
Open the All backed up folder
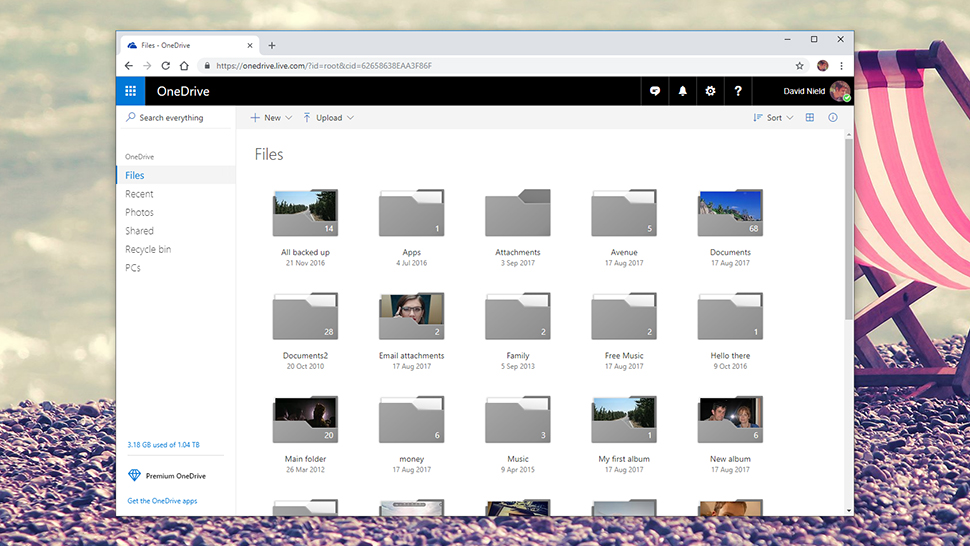click(x=305, y=213)
